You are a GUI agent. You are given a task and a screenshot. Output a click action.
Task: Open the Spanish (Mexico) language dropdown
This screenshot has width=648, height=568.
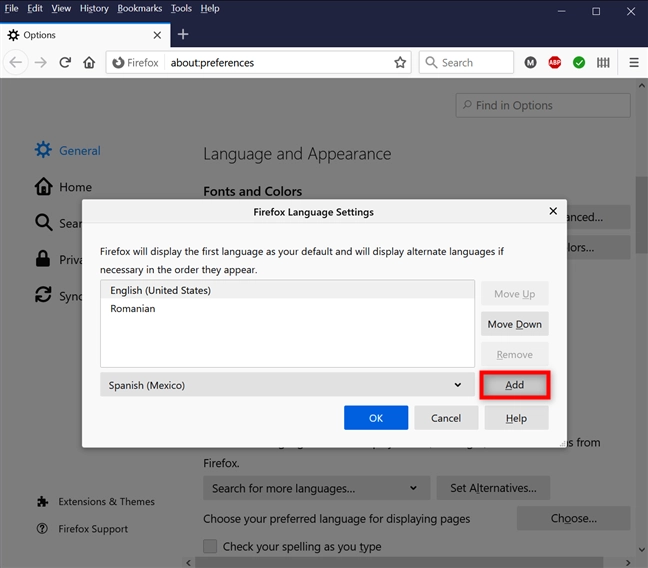coord(287,385)
